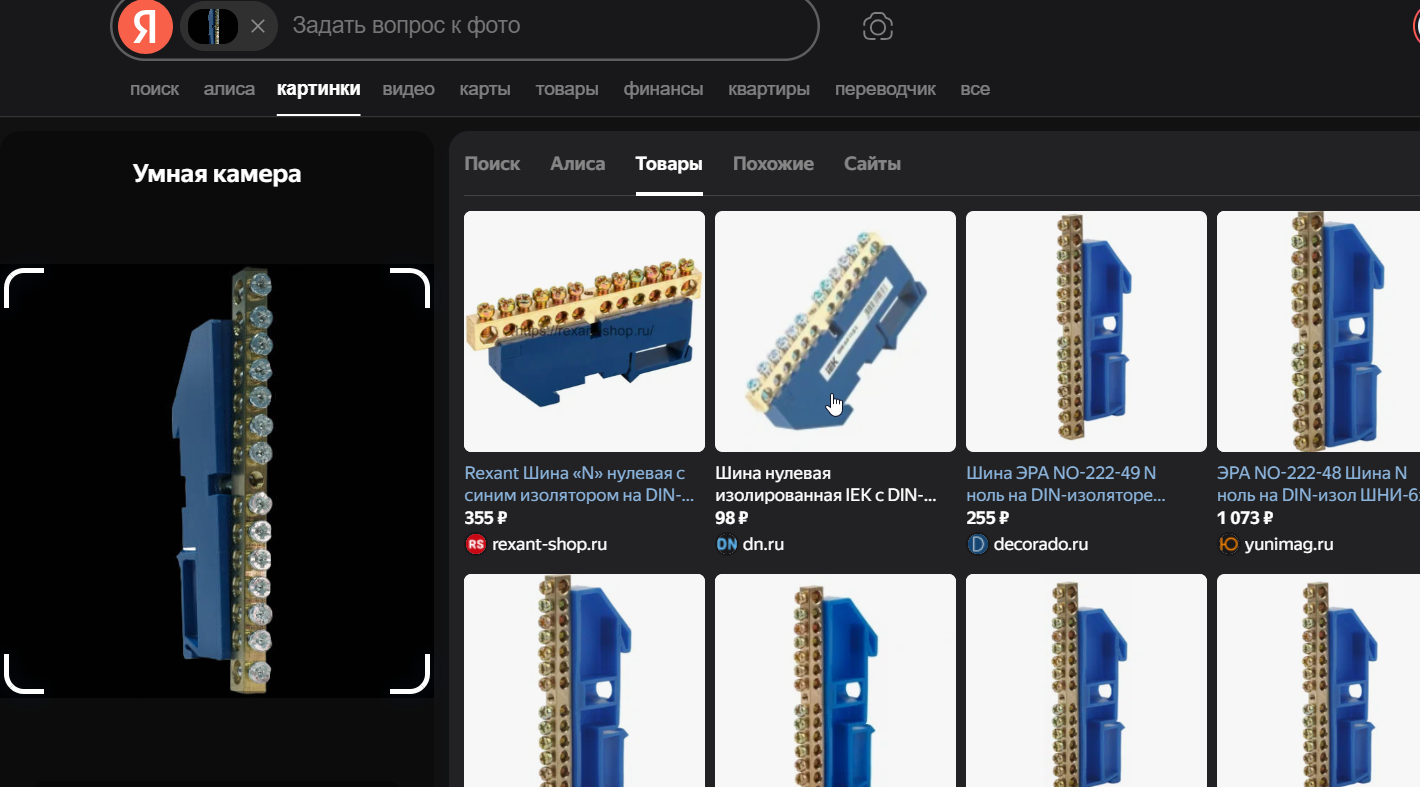Open the IEK busbar product image
1420x787 pixels.
835,331
